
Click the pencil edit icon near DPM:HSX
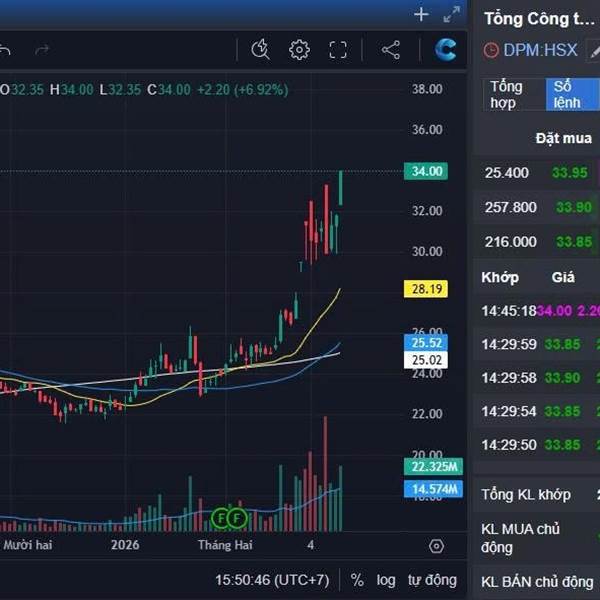click(x=594, y=52)
